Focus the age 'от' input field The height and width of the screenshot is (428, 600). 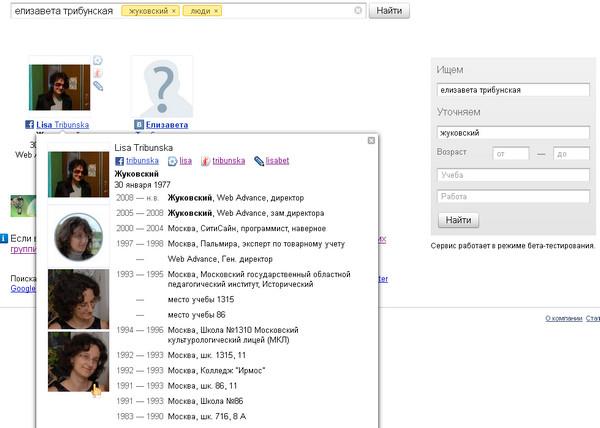point(511,154)
